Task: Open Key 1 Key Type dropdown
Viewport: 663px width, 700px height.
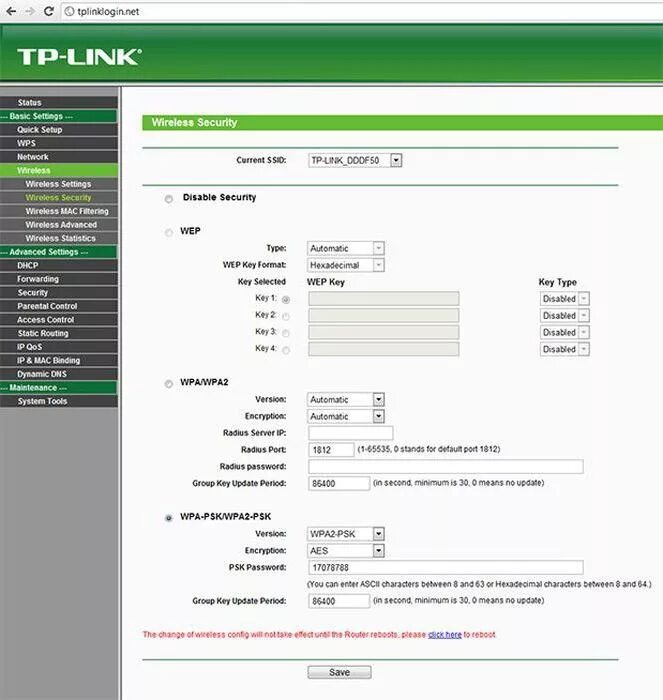Action: 565,299
